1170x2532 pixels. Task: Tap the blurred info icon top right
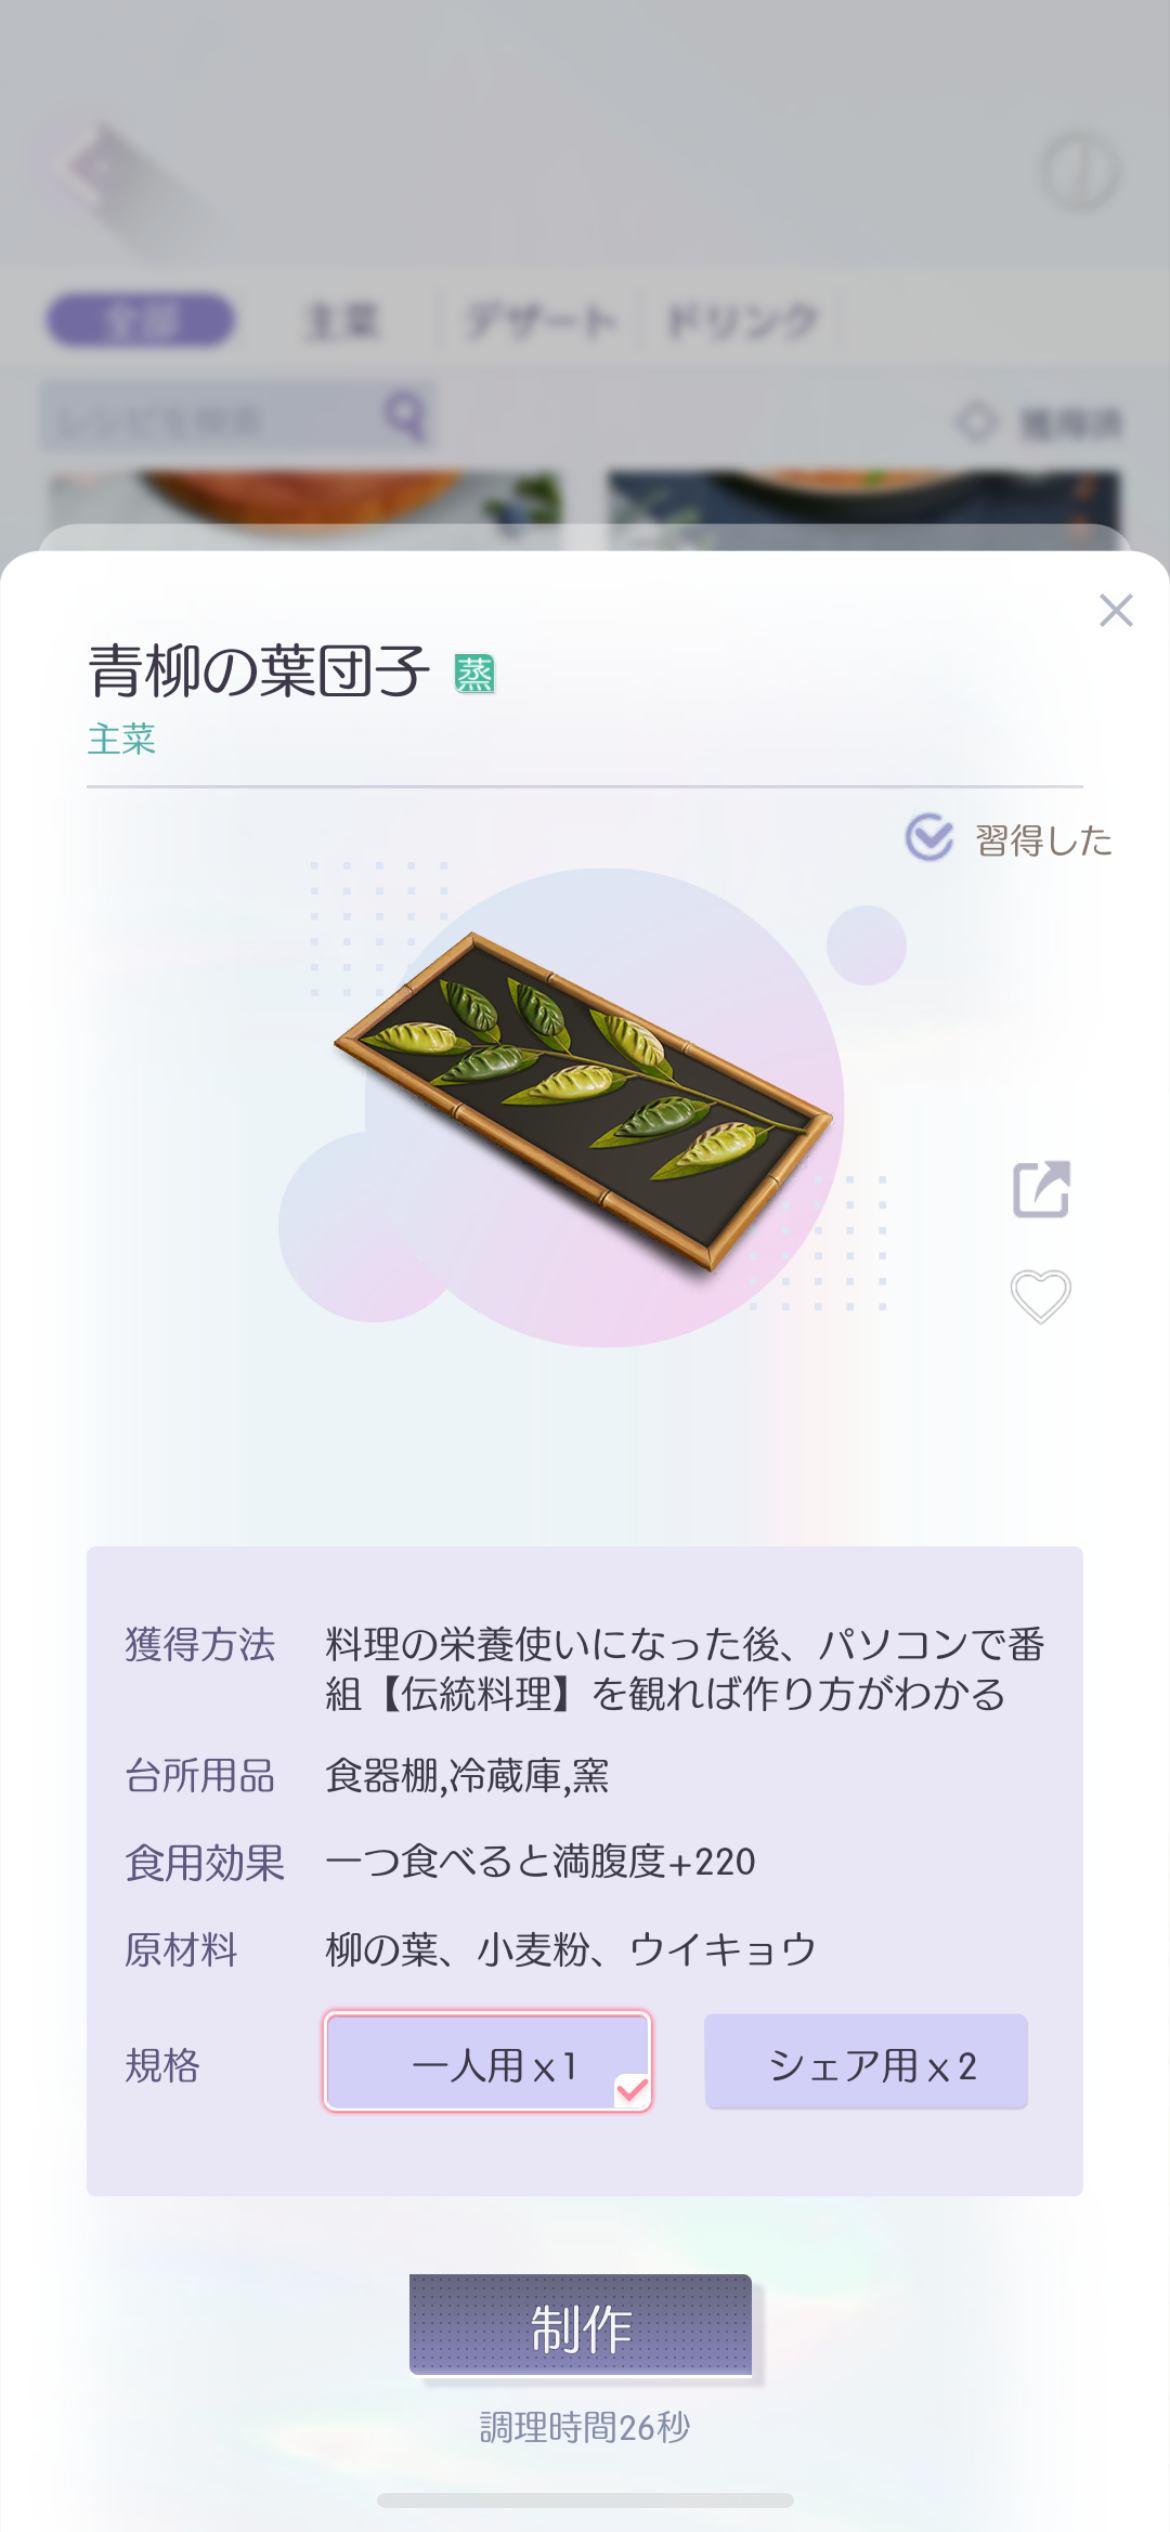(x=1080, y=171)
